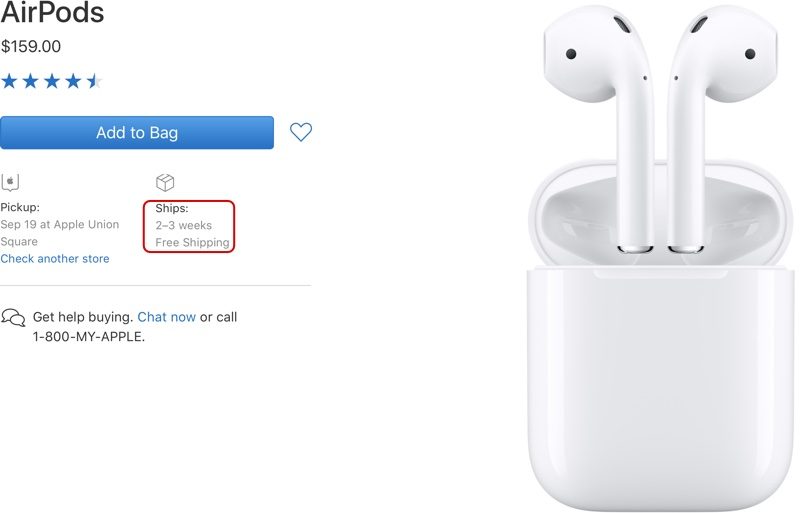The width and height of the screenshot is (800, 513).
Task: Click the Add to Bag button
Action: point(137,133)
